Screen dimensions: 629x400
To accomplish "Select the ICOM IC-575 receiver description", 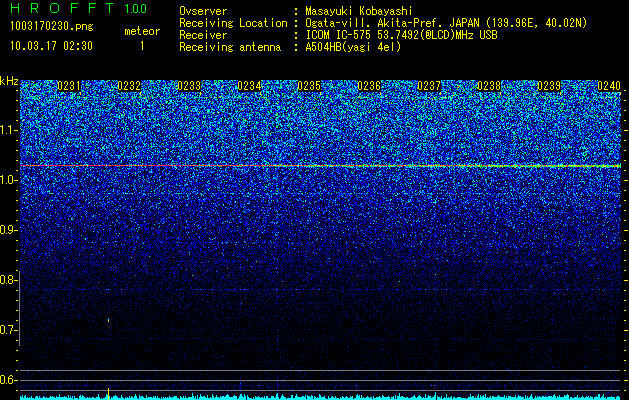I will pyautogui.click(x=401, y=35).
